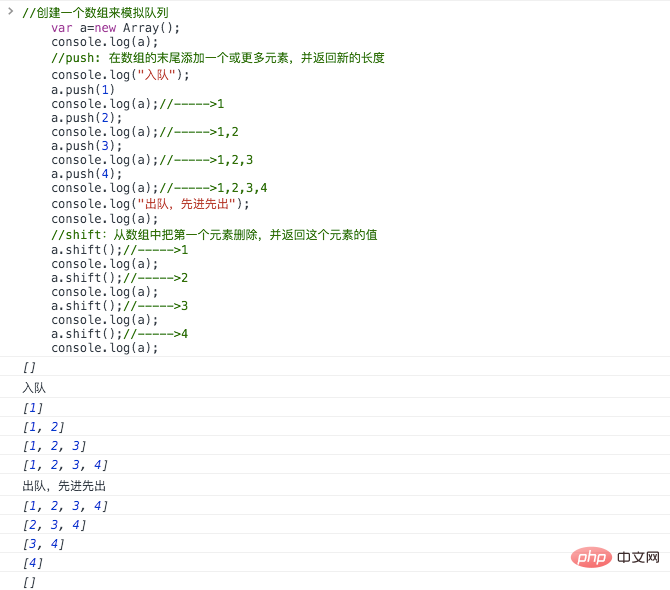
Task: Click the //shift: 从数组中把第一个元素删除 comment line
Action: point(214,235)
